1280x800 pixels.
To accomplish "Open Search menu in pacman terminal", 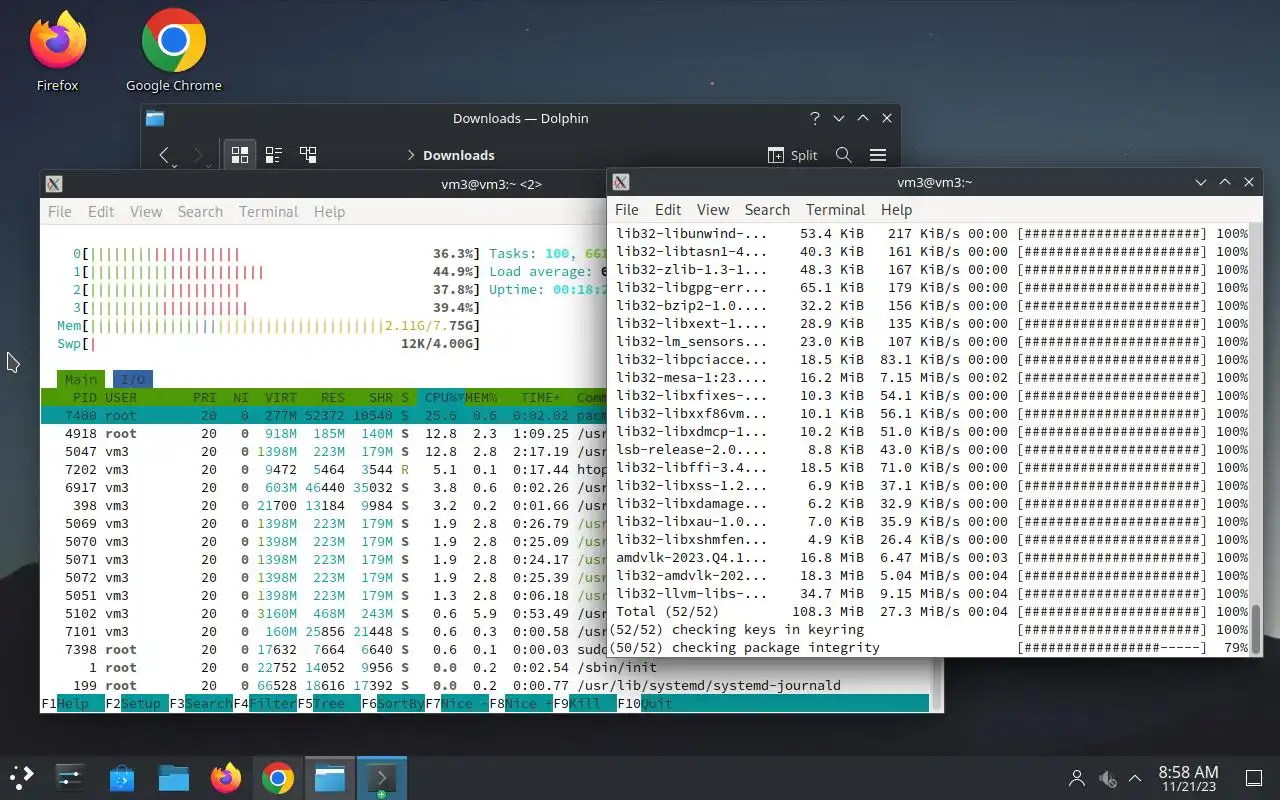I will coord(767,209).
